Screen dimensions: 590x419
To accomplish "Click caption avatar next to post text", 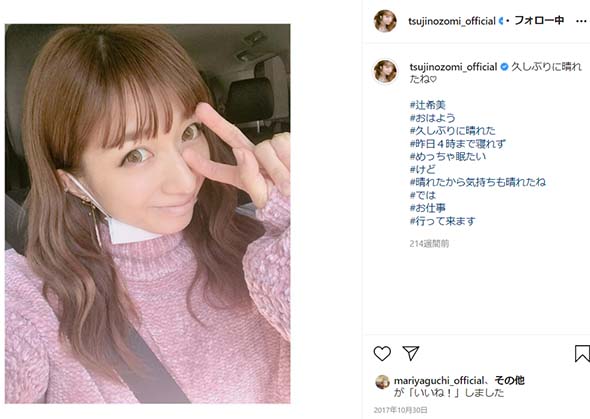I will pos(385,71).
